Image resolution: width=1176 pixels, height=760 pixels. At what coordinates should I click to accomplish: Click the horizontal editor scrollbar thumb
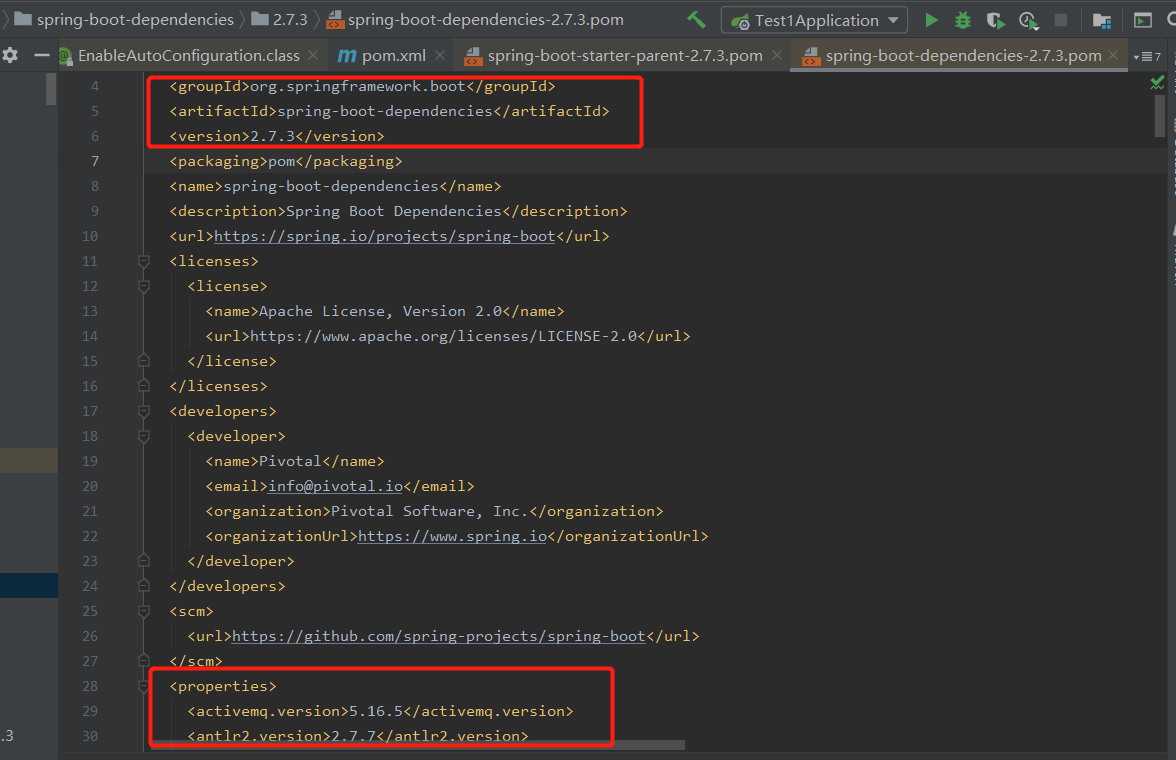tap(418, 745)
